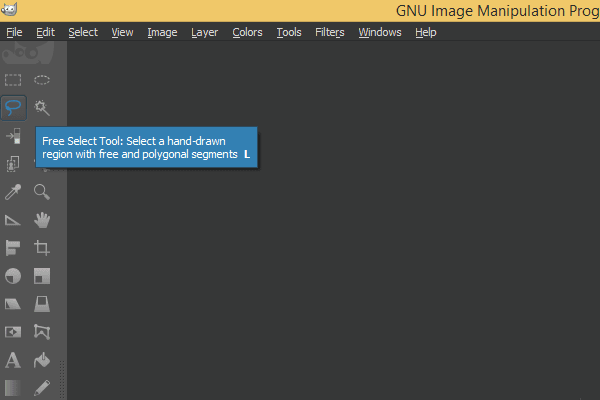Choose the Pencil tool

[42, 388]
